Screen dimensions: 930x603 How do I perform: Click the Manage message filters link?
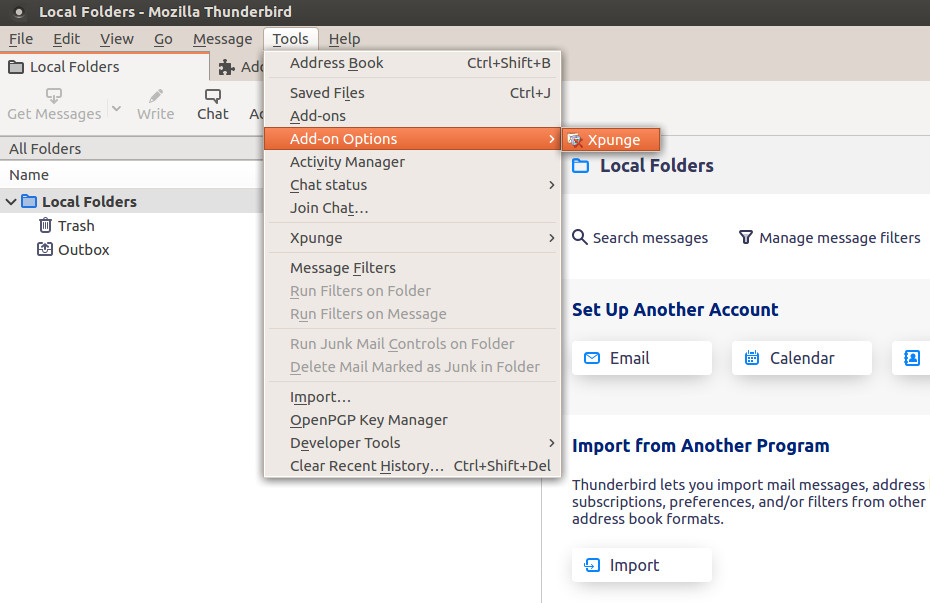pyautogui.click(x=829, y=238)
